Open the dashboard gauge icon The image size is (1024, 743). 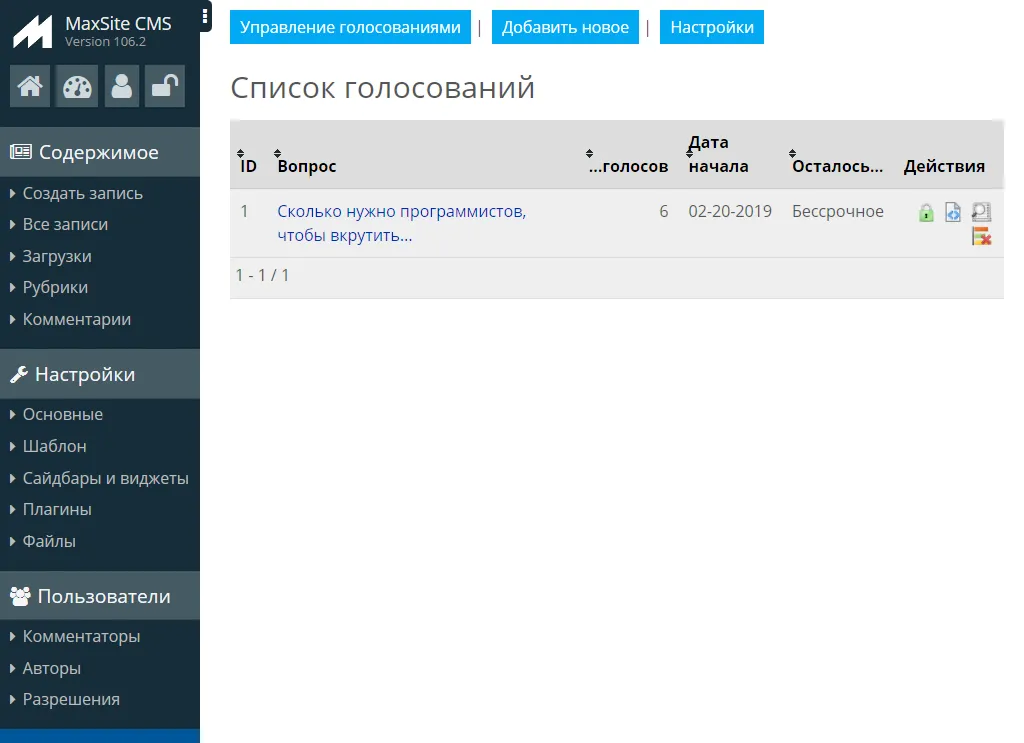tap(76, 87)
